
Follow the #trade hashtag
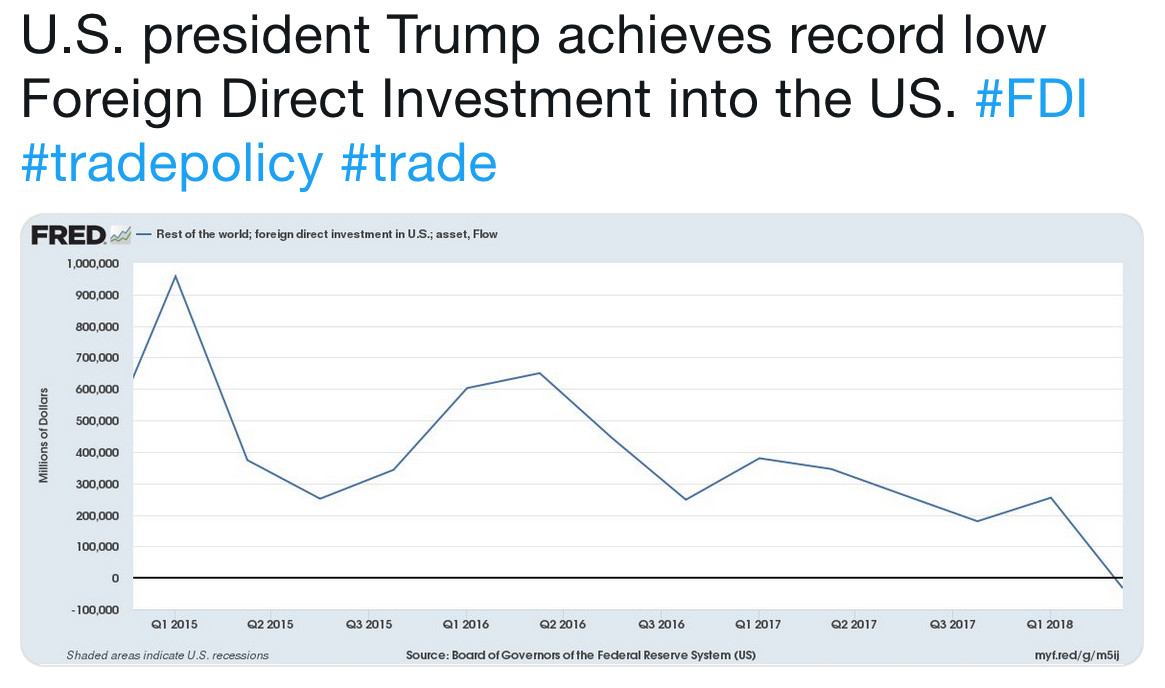(418, 163)
